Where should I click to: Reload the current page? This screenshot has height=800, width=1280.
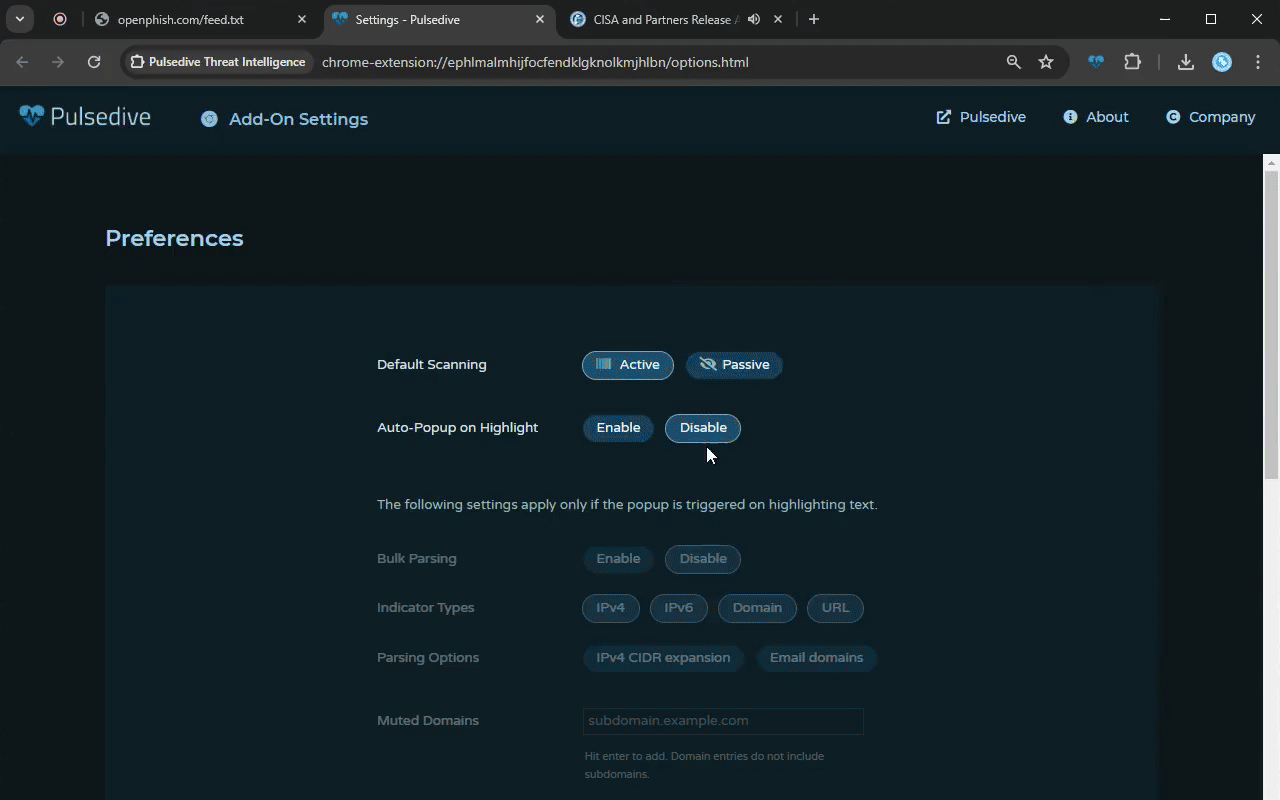[94, 62]
